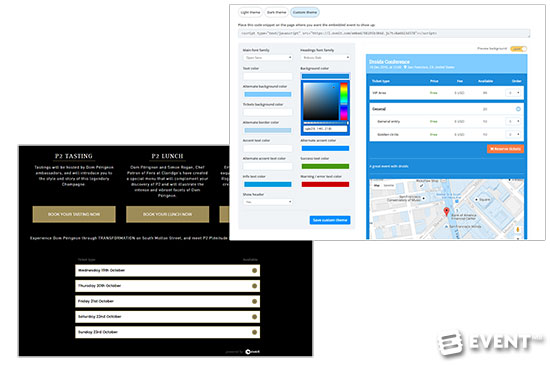Screen dimensions: 550x365
Task: Select the Map view button on map
Action: (x=377, y=185)
